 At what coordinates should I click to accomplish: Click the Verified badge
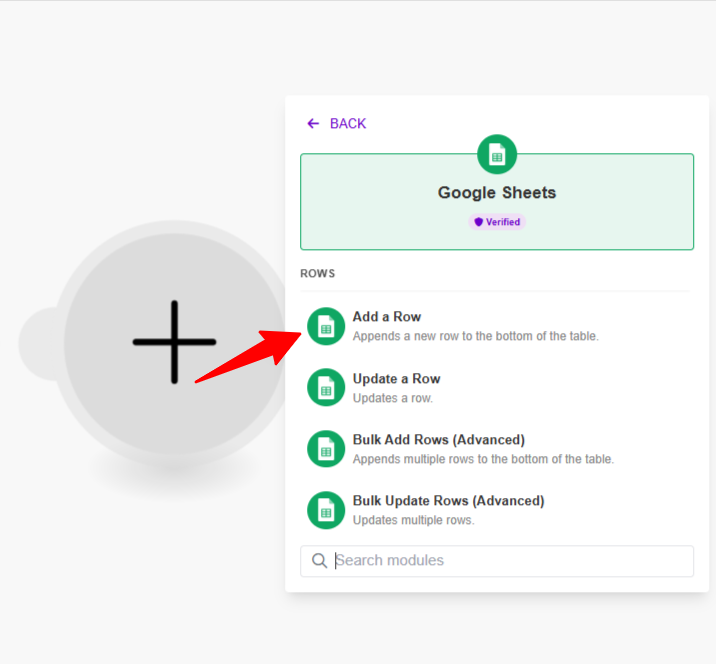(497, 222)
